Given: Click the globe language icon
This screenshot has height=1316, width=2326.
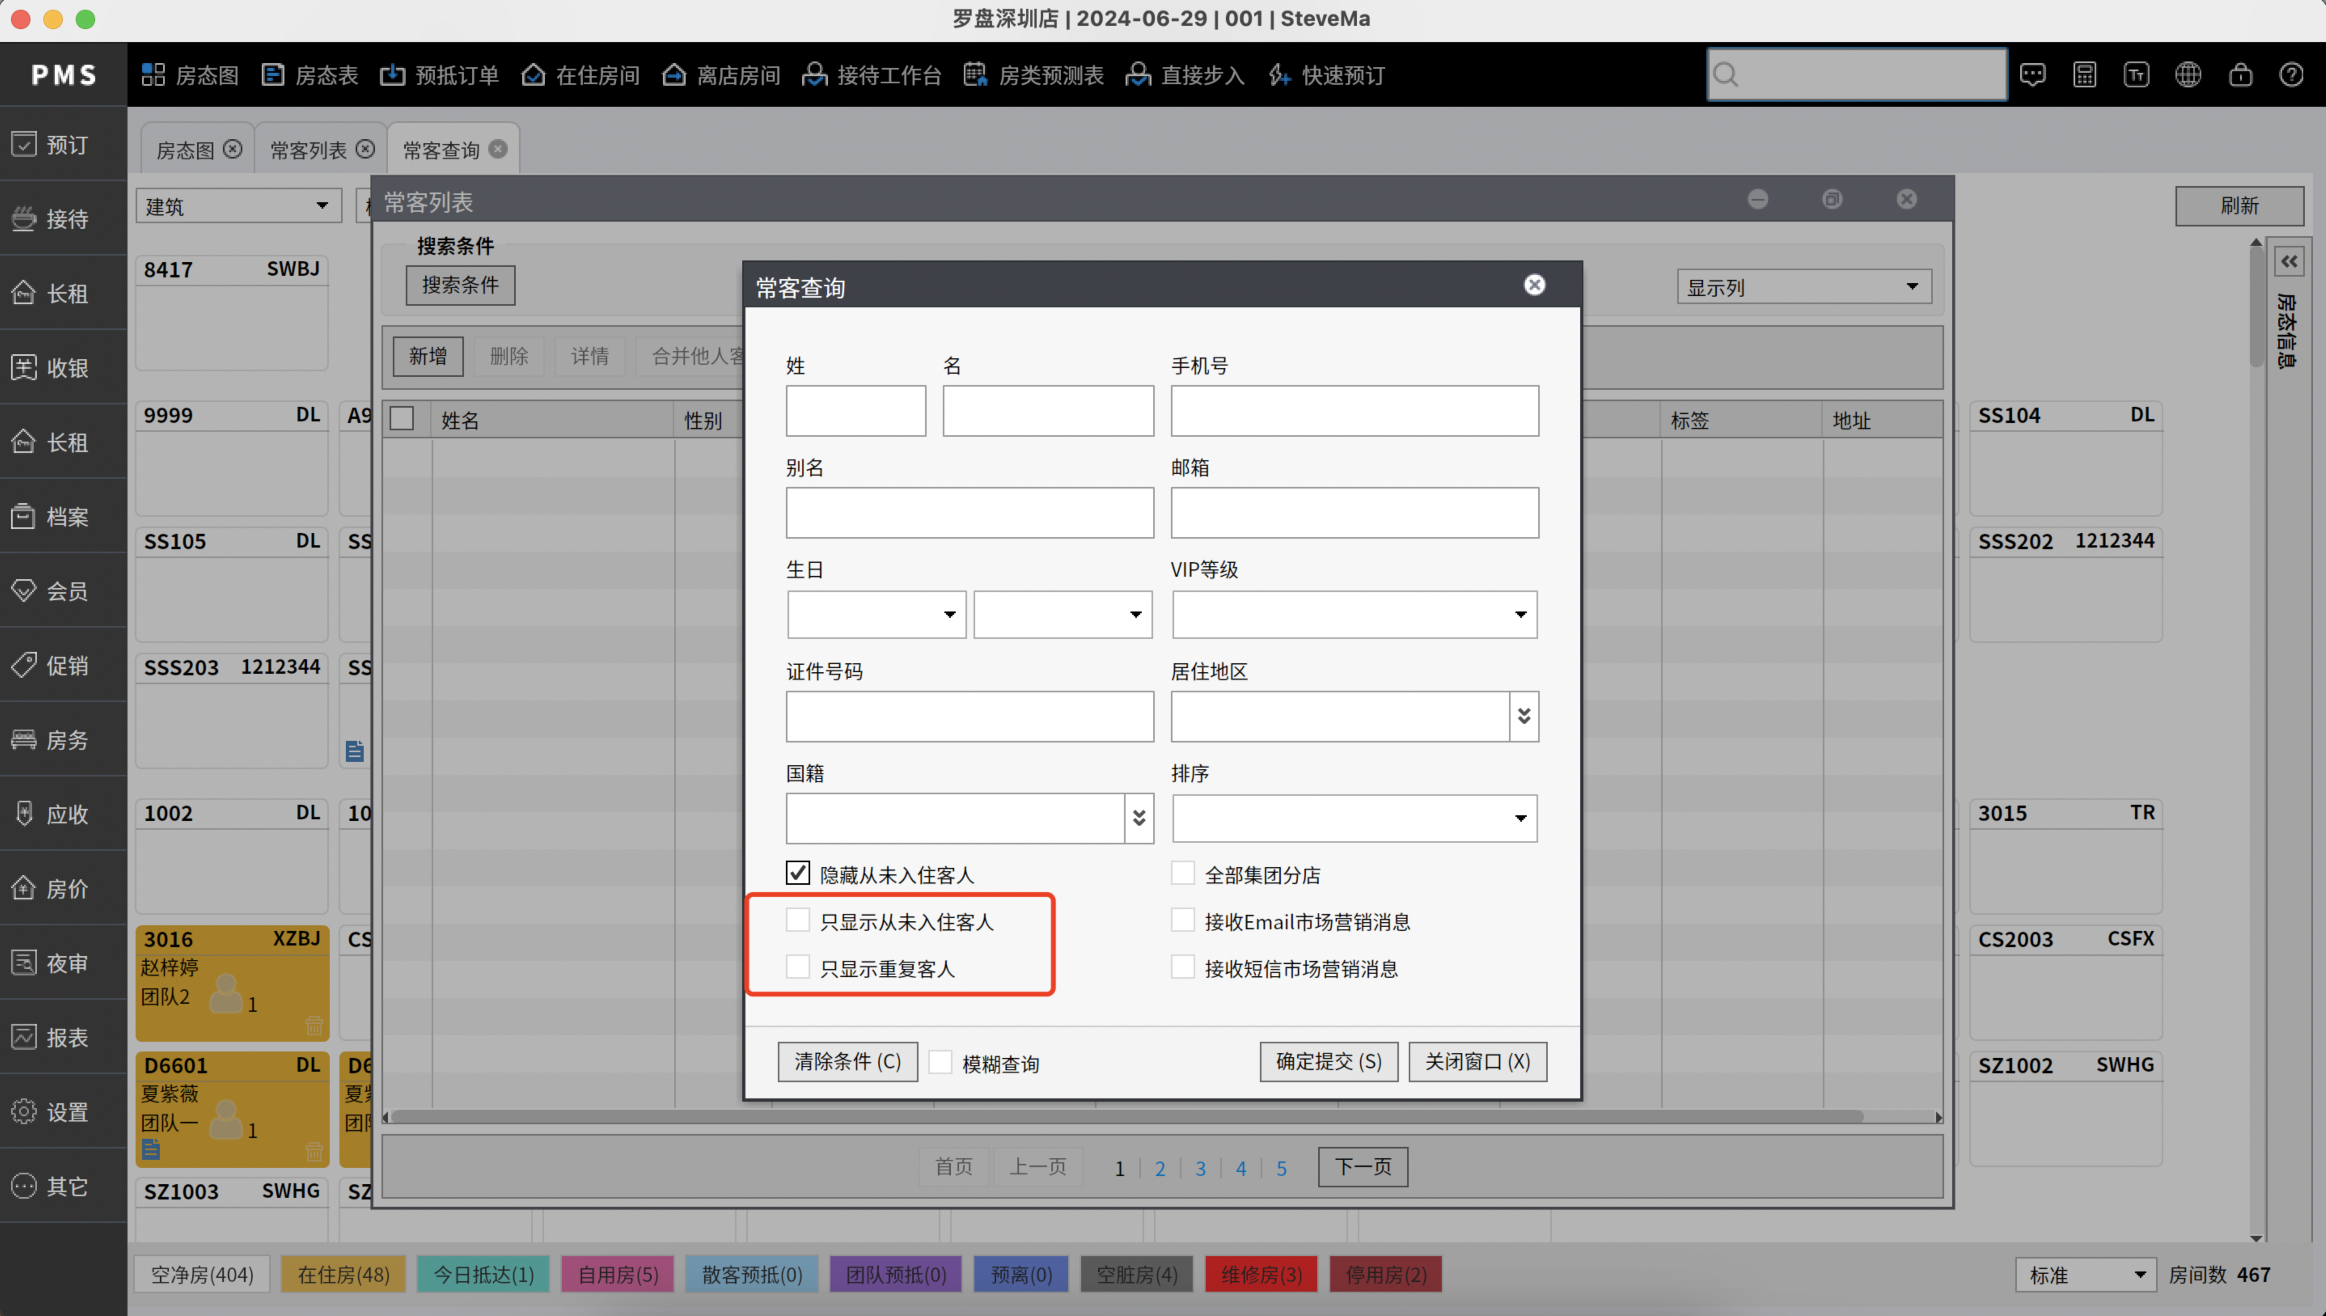Looking at the screenshot, I should 2188,75.
